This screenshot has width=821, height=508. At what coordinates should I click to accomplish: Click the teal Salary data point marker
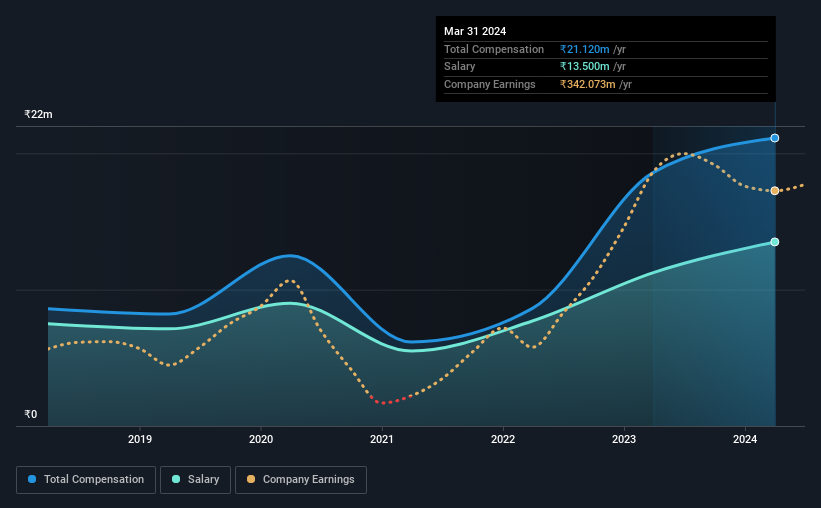[x=775, y=242]
